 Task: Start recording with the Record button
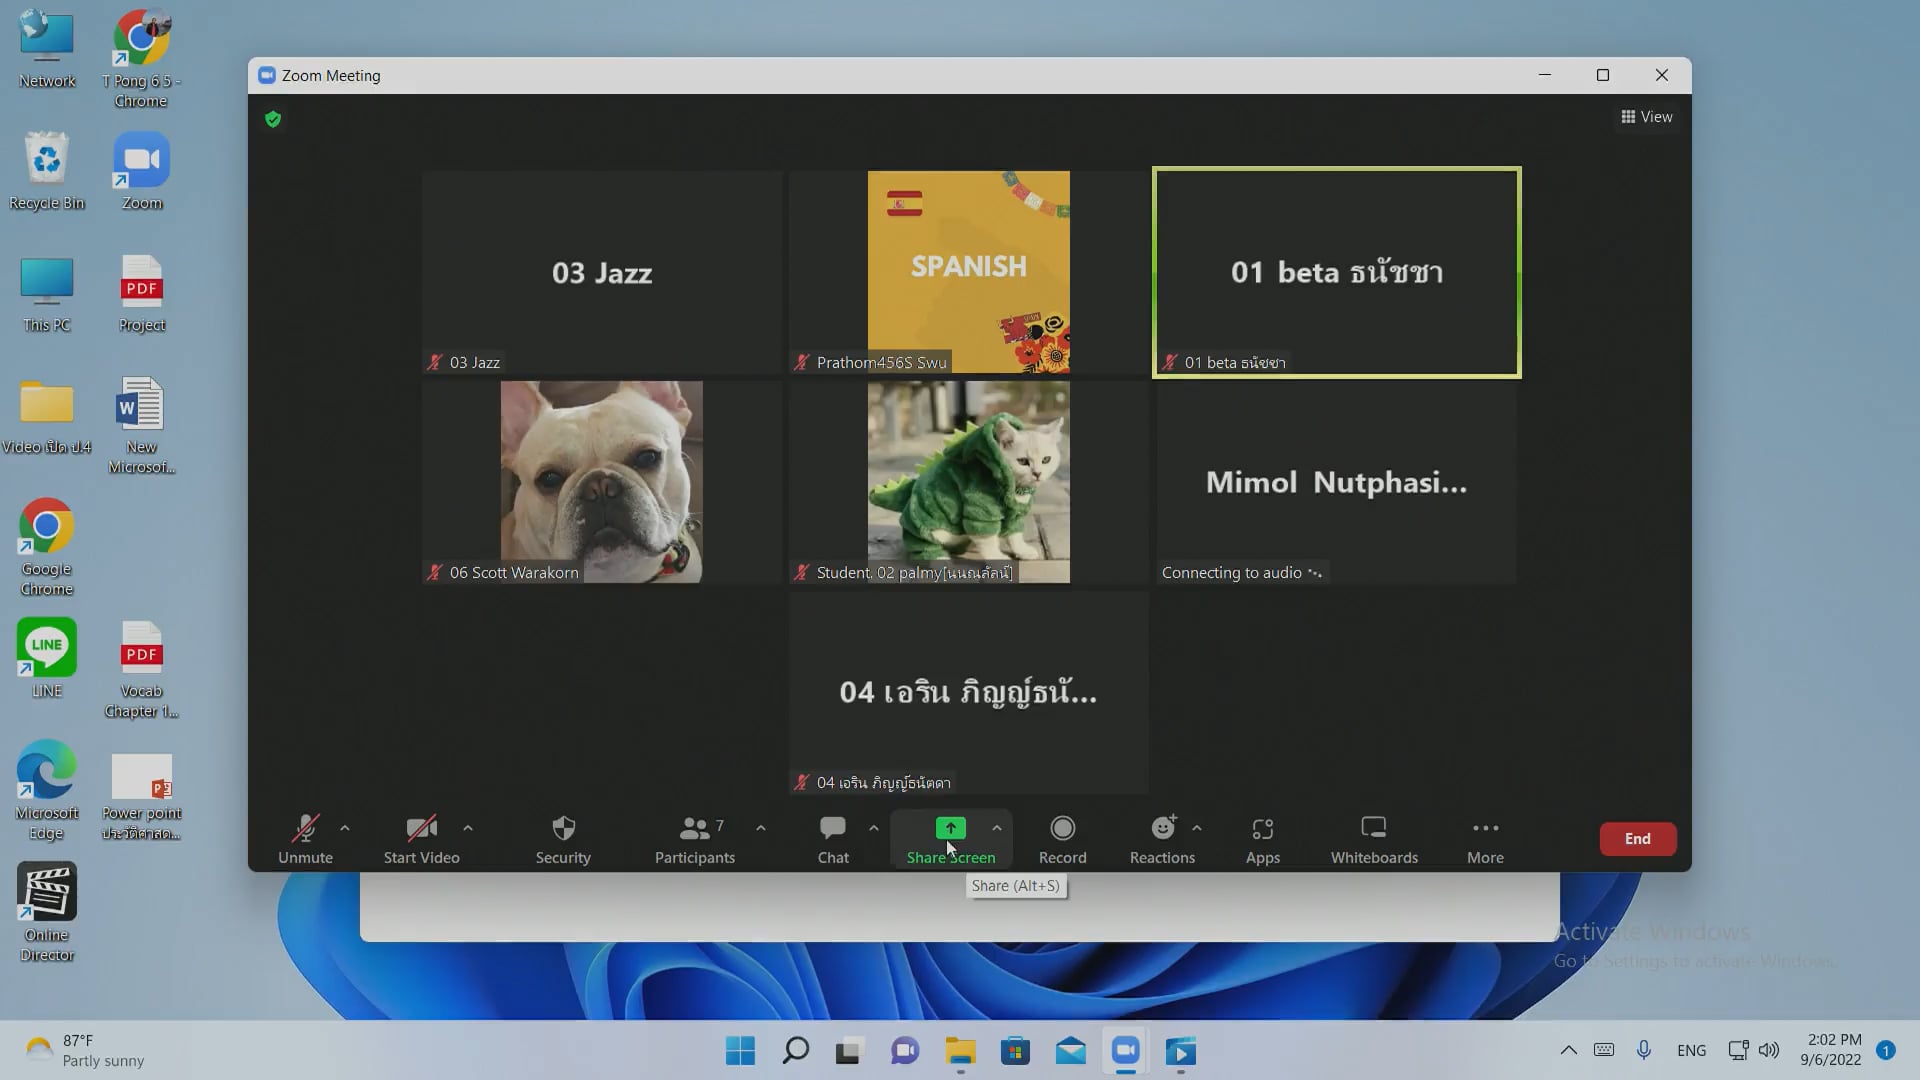click(x=1062, y=839)
